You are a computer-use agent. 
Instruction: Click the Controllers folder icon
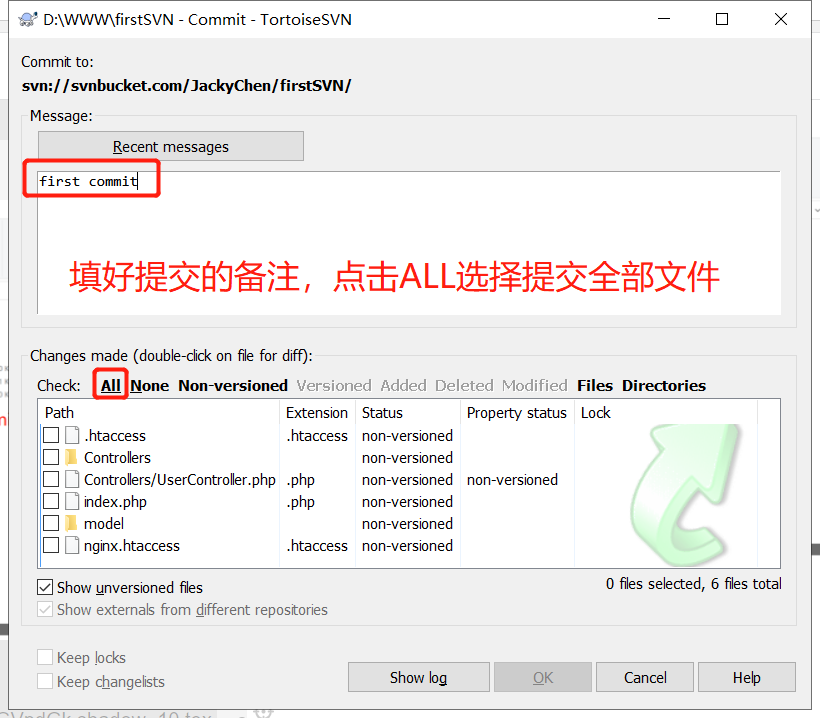tap(71, 457)
